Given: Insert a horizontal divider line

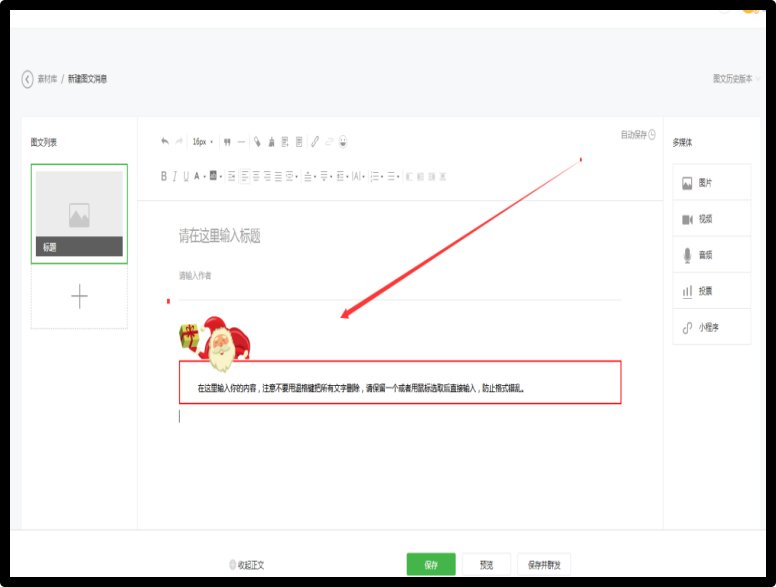Looking at the screenshot, I should (241, 142).
